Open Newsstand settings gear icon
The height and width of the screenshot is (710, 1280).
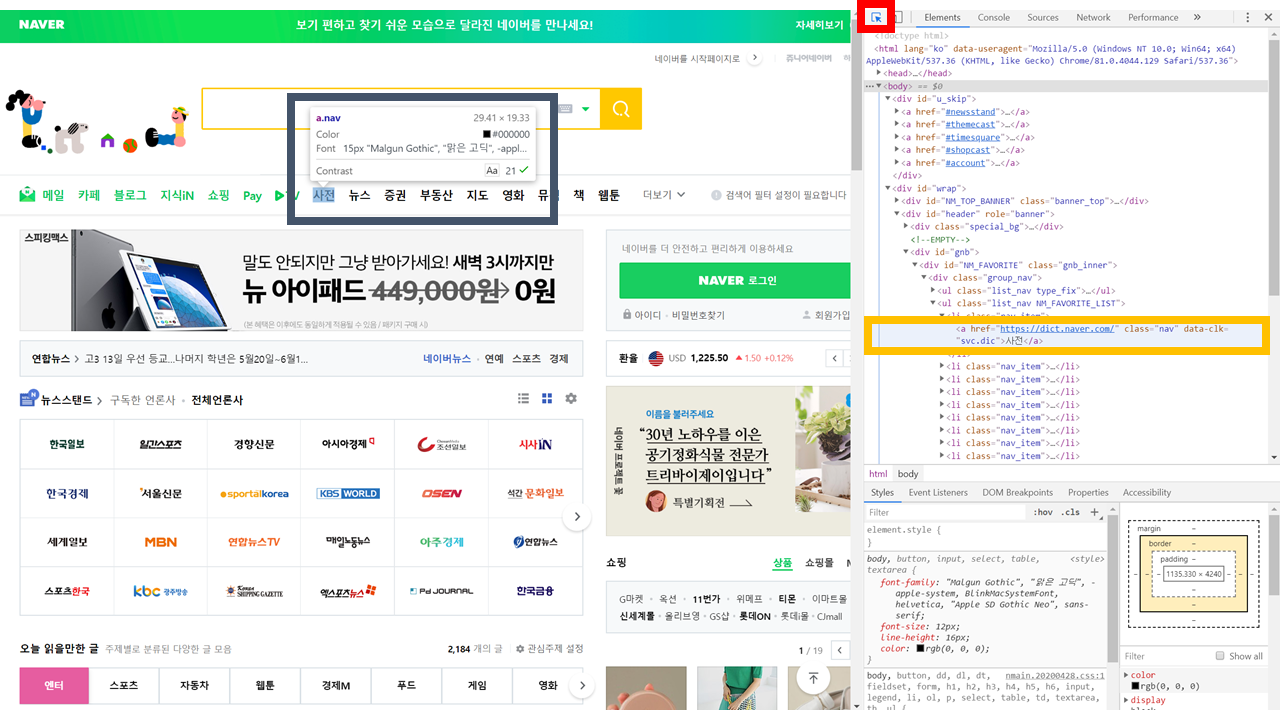click(571, 399)
